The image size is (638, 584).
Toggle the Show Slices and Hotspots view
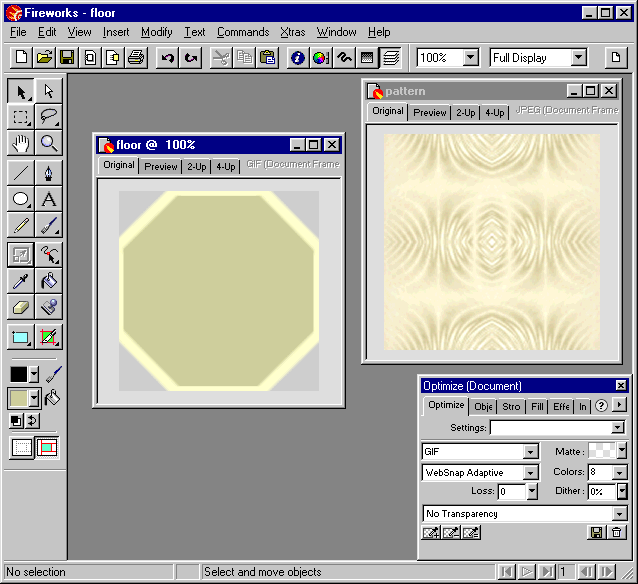(x=48, y=447)
